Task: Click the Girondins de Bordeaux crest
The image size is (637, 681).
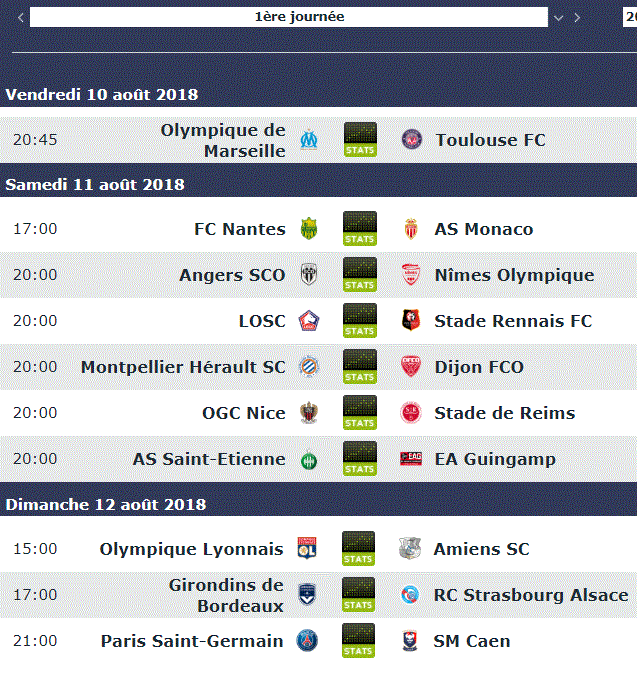Action: coord(307,595)
